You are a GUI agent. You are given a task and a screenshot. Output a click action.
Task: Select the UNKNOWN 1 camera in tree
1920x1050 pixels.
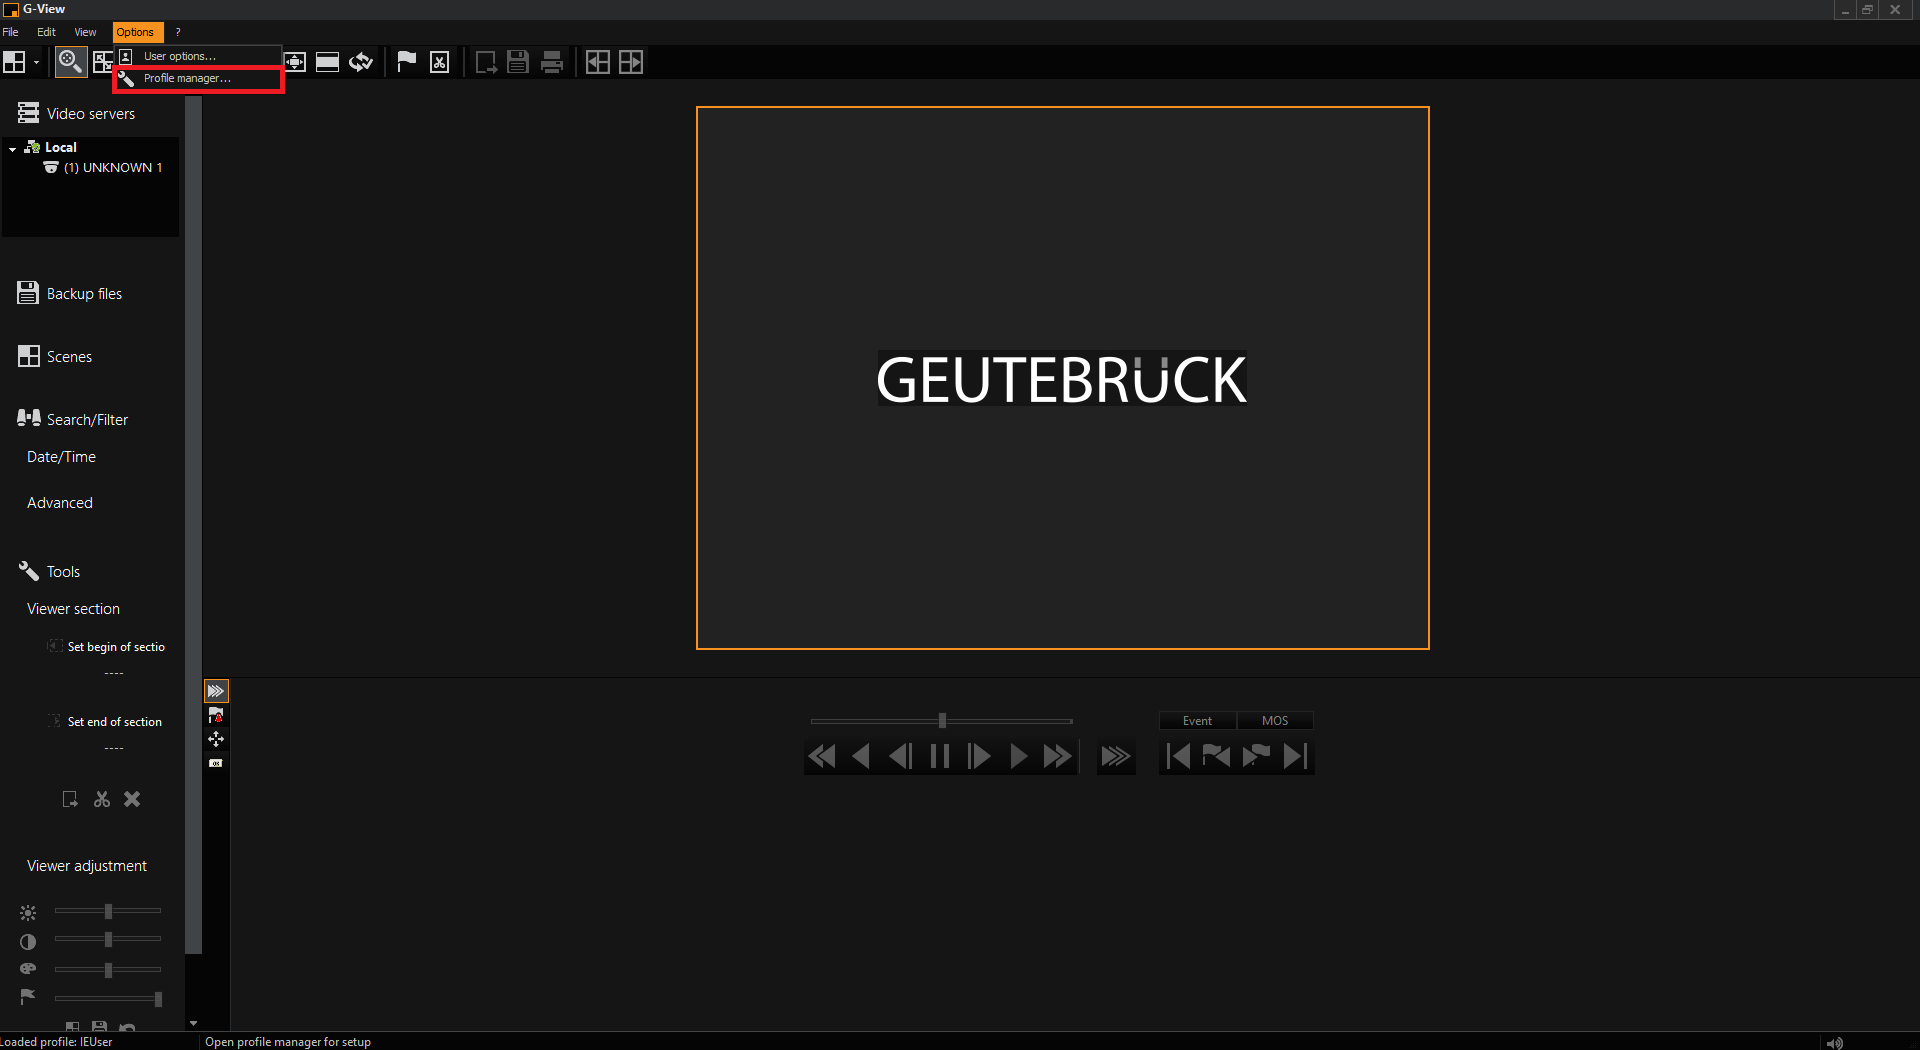point(112,168)
